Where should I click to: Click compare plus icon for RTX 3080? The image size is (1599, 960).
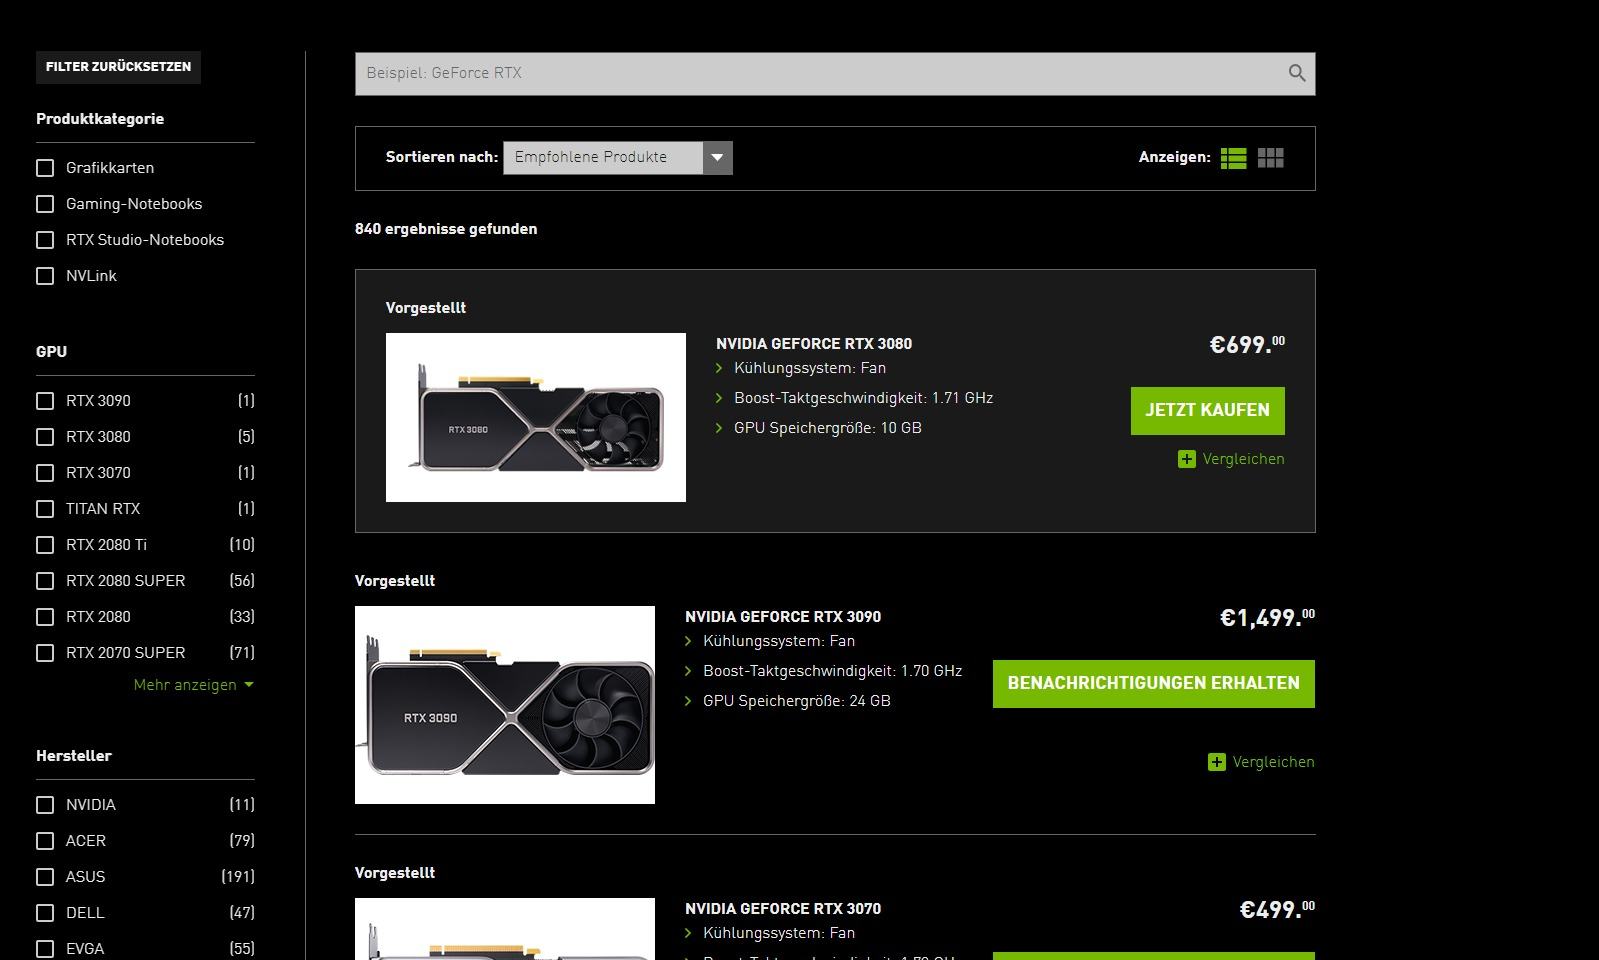[1187, 459]
